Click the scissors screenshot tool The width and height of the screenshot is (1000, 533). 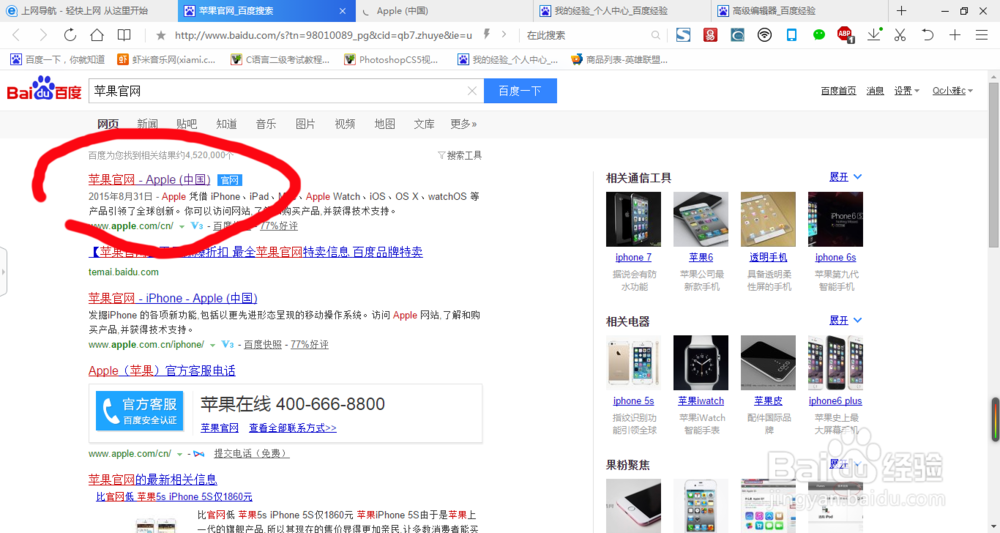click(x=900, y=35)
